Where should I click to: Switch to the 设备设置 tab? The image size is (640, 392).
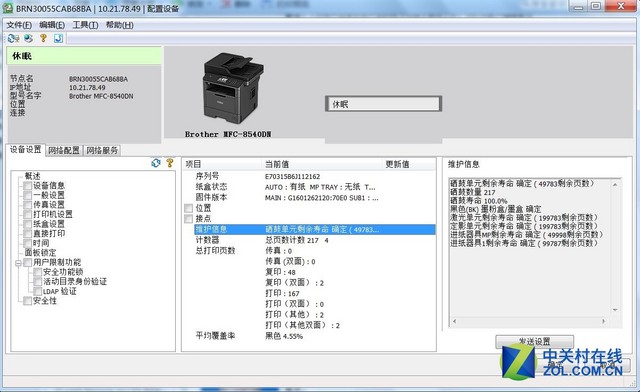click(25, 149)
